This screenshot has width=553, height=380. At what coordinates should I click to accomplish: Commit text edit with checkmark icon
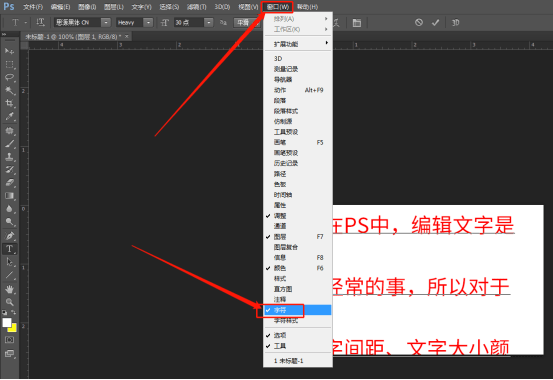(x=436, y=23)
